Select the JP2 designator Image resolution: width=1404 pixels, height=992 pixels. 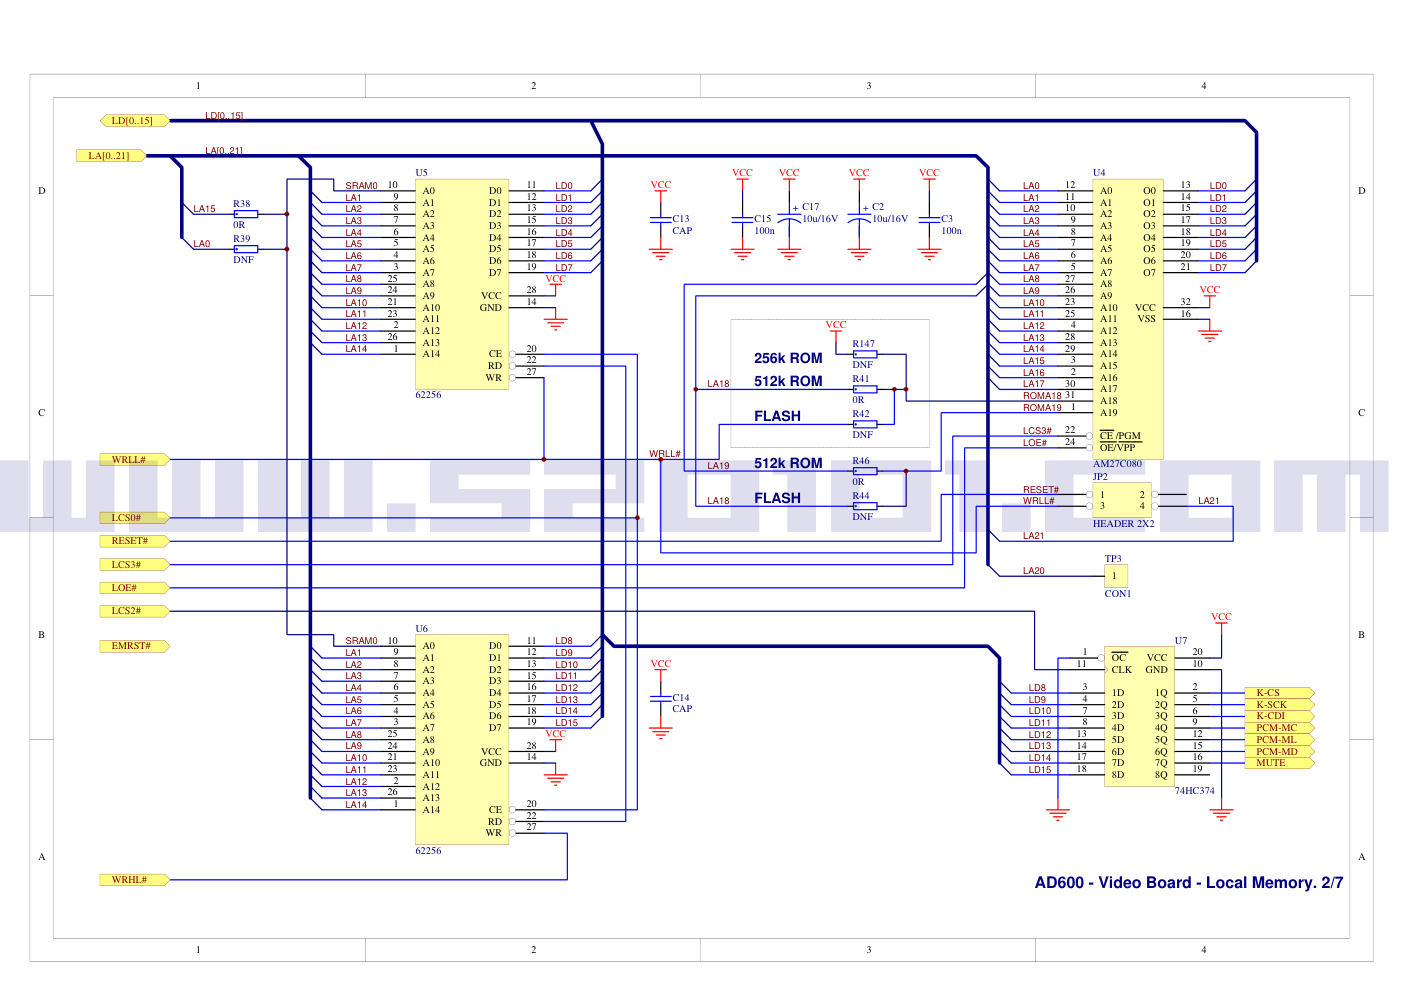pyautogui.click(x=1100, y=477)
